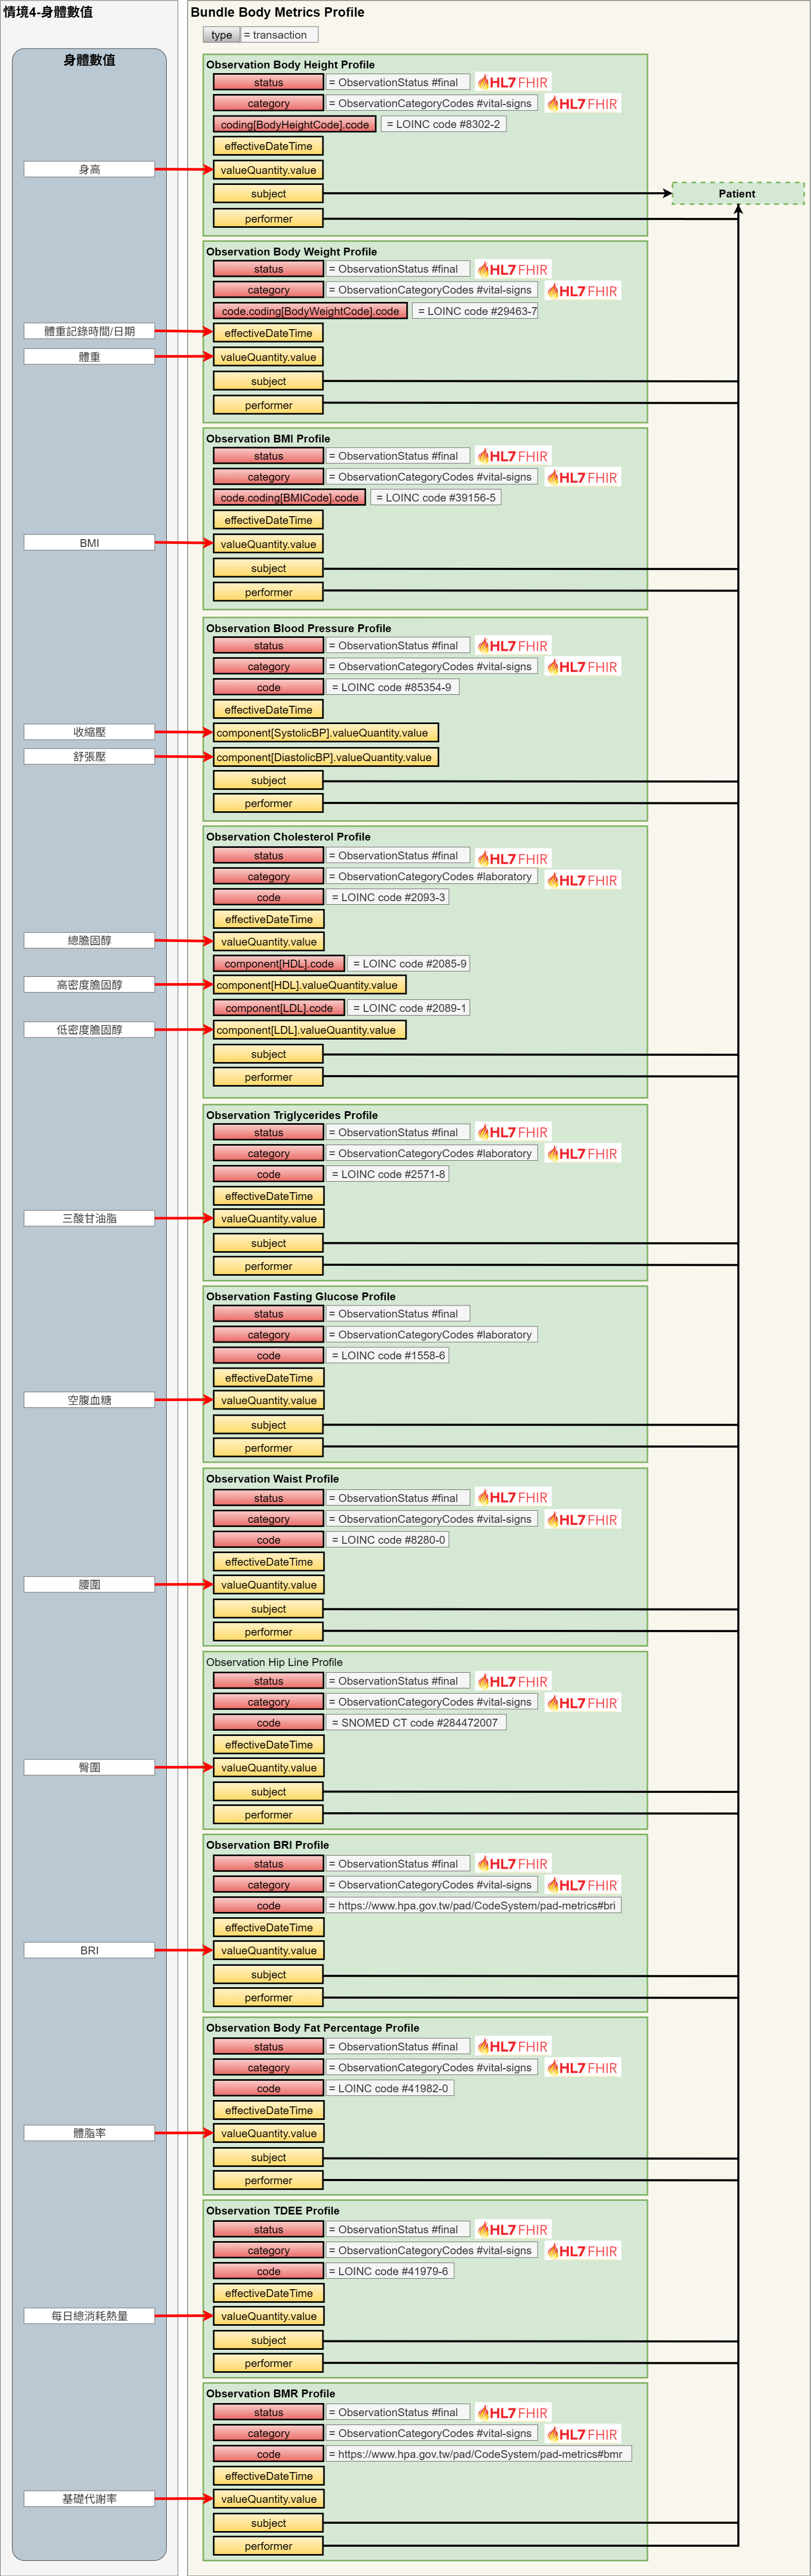The width and height of the screenshot is (811, 2576).
Task: Click HL7 FHIR logo beside BMR Profile category
Action: point(582,2434)
